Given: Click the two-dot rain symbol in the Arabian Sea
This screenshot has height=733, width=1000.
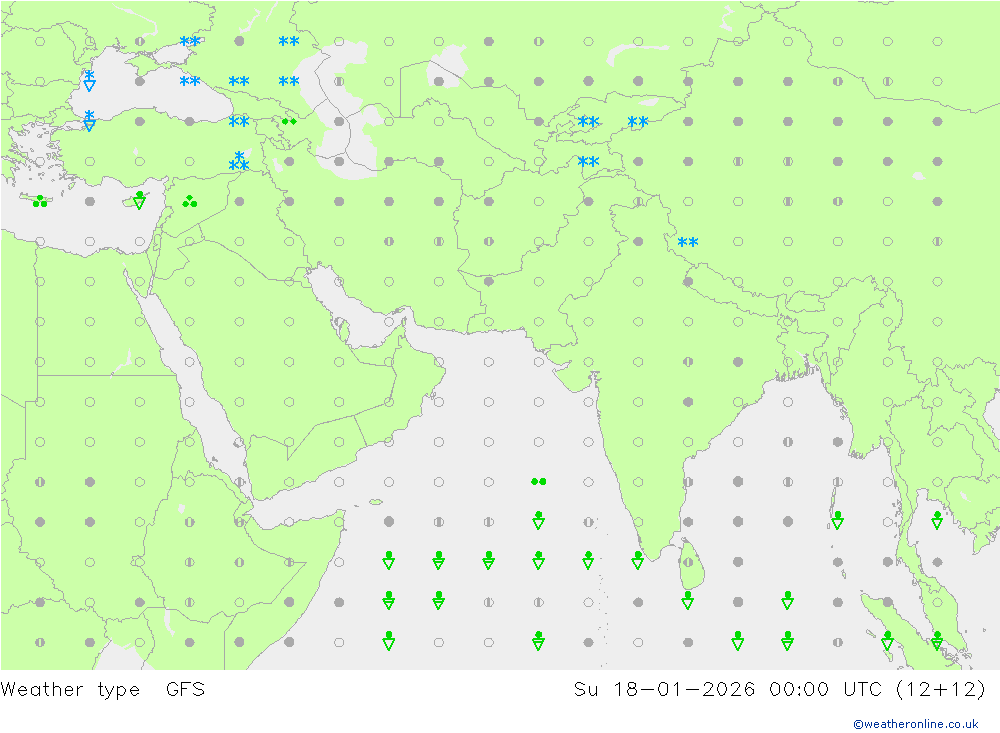Looking at the screenshot, I should pyautogui.click(x=538, y=482).
